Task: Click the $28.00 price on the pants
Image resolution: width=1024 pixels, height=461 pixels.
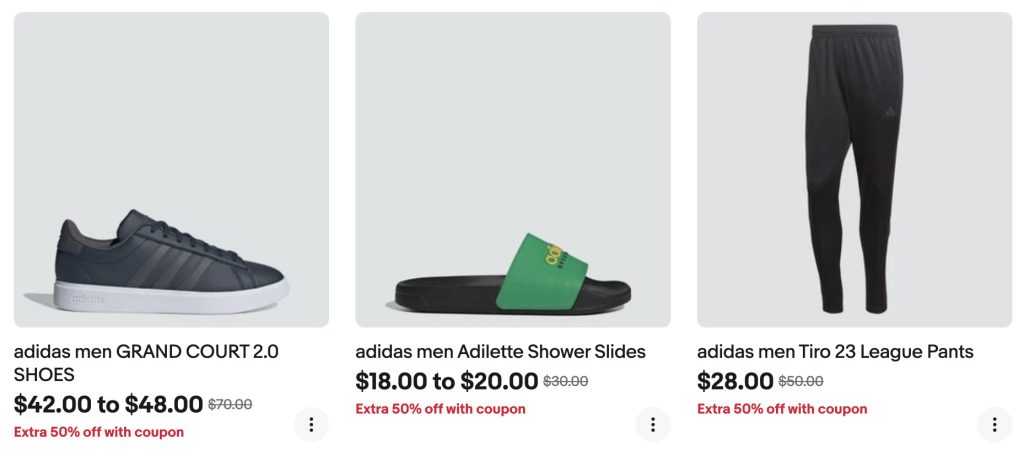Action: pyautogui.click(x=735, y=381)
